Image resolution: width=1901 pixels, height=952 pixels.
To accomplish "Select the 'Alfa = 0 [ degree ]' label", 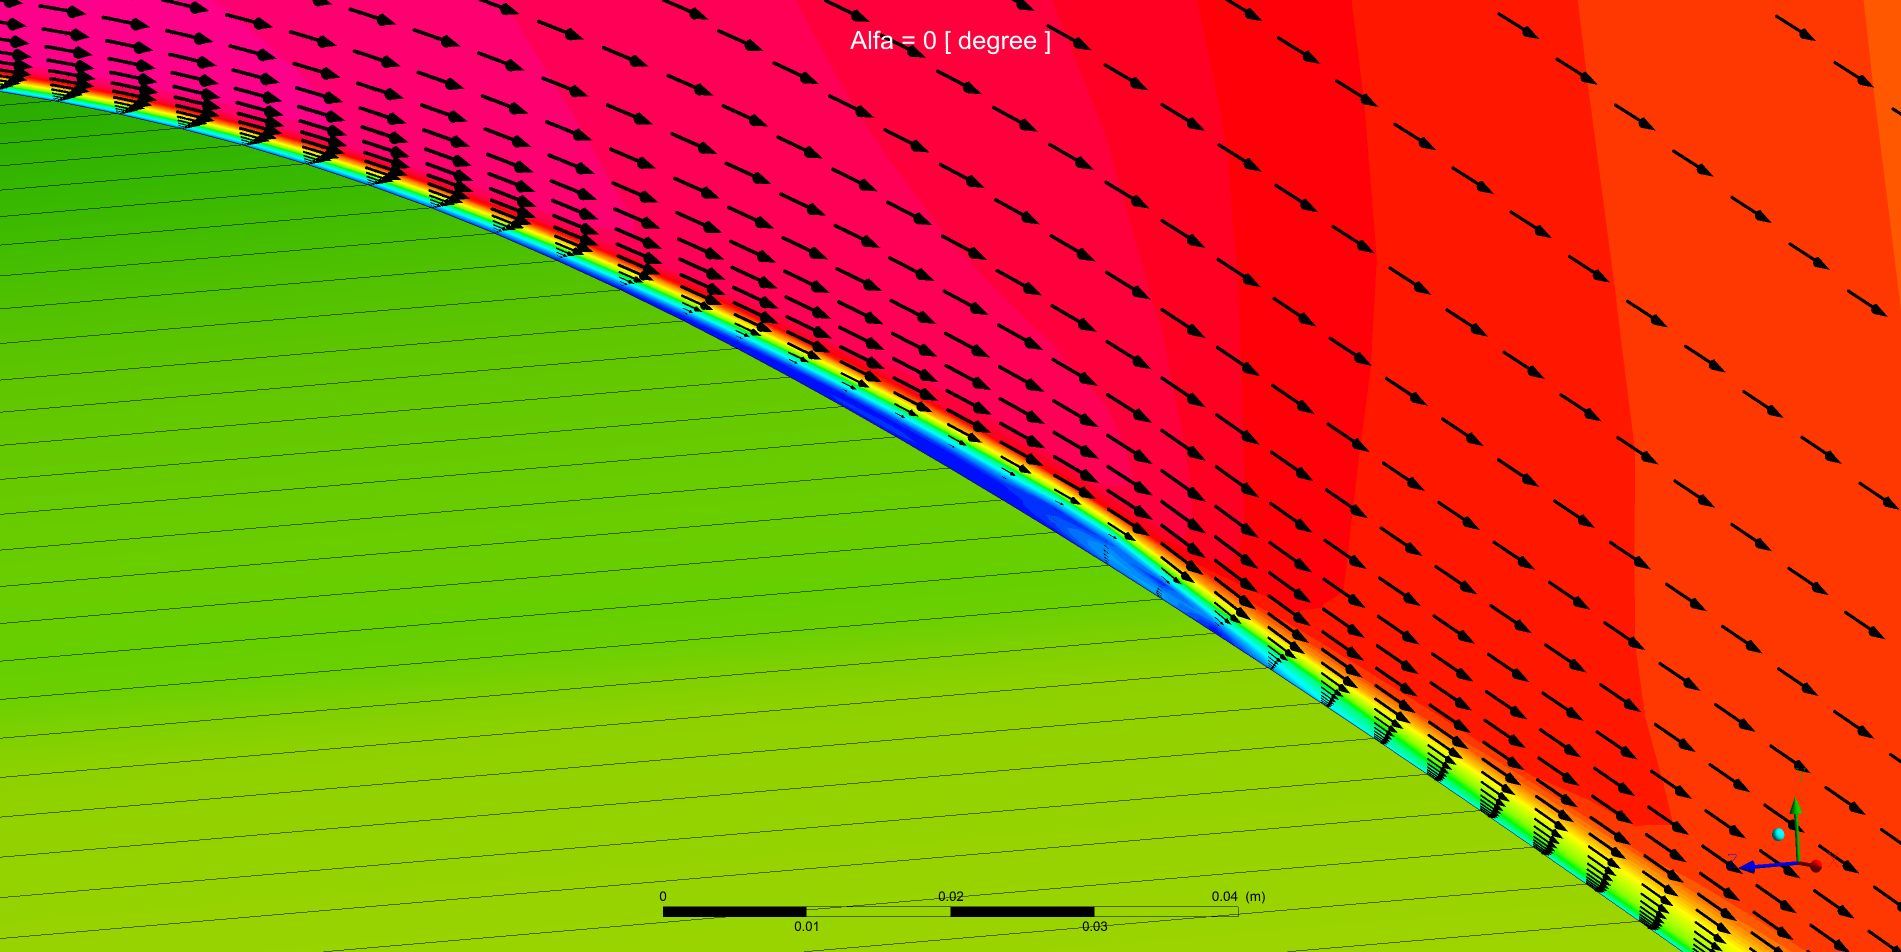I will [950, 41].
